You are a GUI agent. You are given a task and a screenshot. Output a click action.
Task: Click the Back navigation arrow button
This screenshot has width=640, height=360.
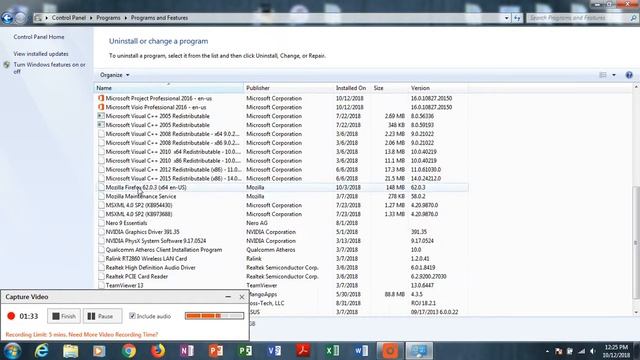tap(7, 18)
